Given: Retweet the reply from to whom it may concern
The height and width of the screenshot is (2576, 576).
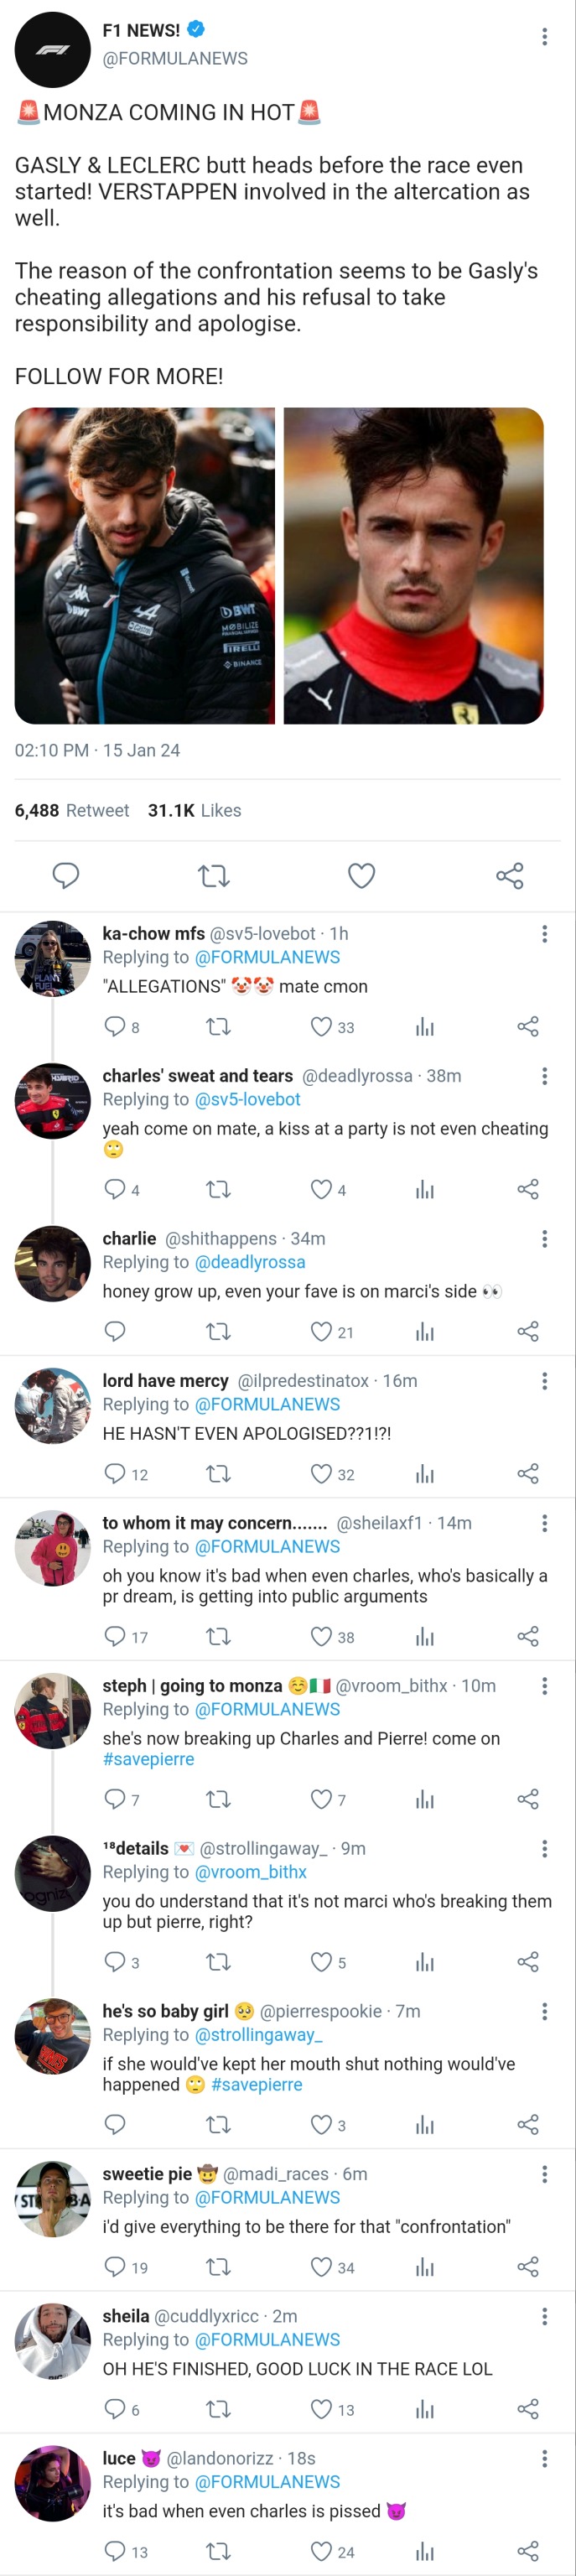Looking at the screenshot, I should pos(218,1636).
